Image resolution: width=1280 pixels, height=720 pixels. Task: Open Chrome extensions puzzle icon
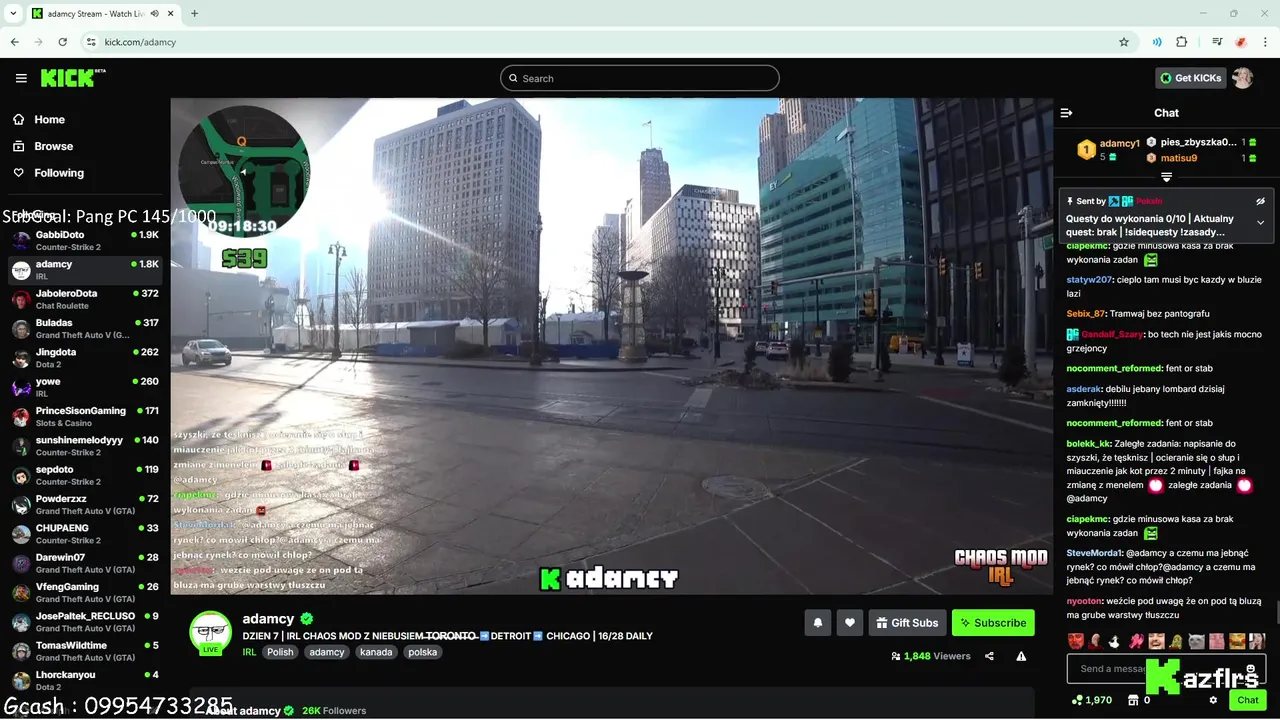click(x=1182, y=42)
